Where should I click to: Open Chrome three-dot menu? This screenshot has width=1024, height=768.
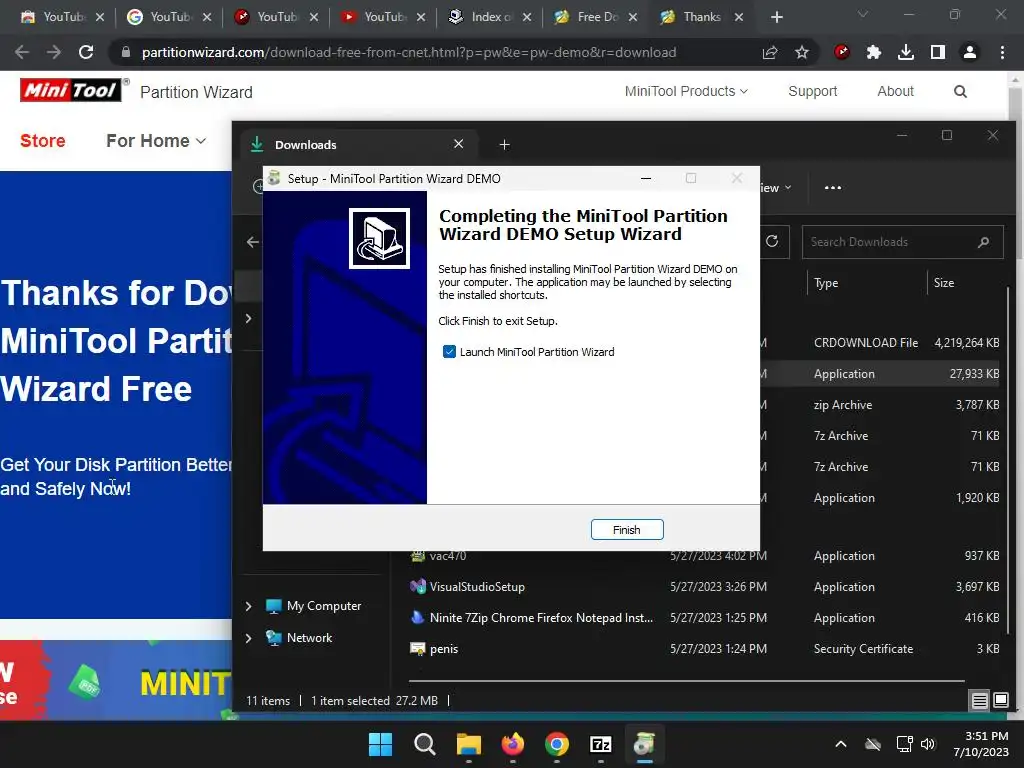1002,52
